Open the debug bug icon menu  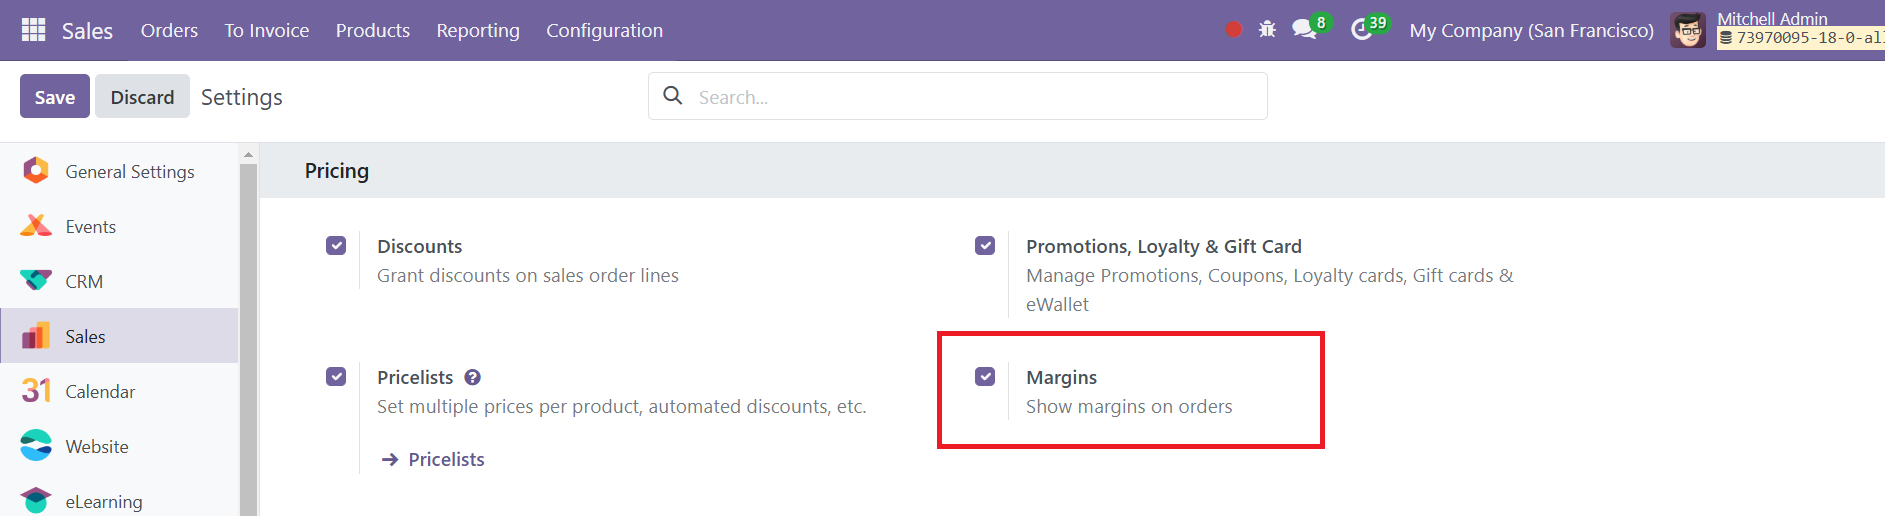[x=1267, y=30]
